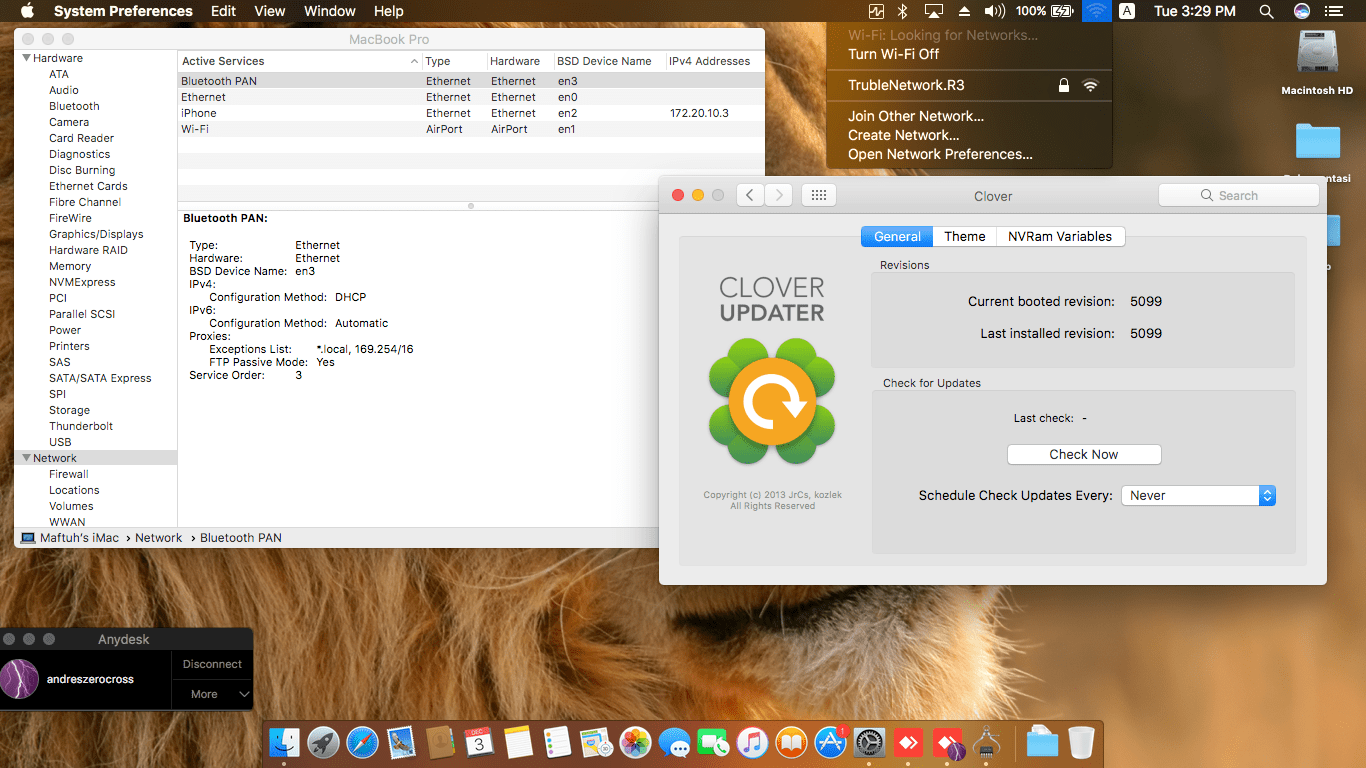Open the View menu
The width and height of the screenshot is (1366, 768).
(270, 11)
